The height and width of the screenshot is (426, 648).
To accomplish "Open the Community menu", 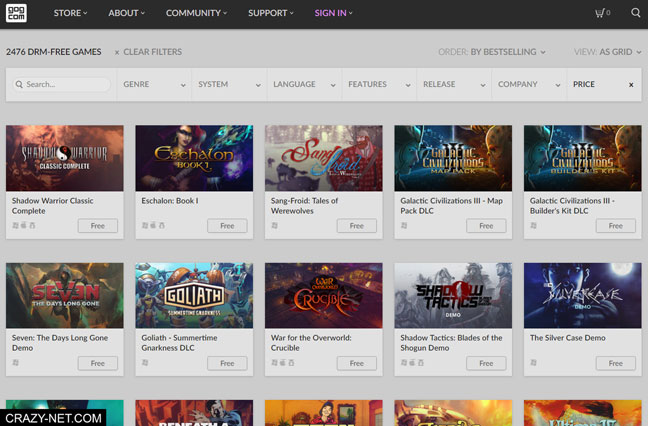I will (196, 13).
